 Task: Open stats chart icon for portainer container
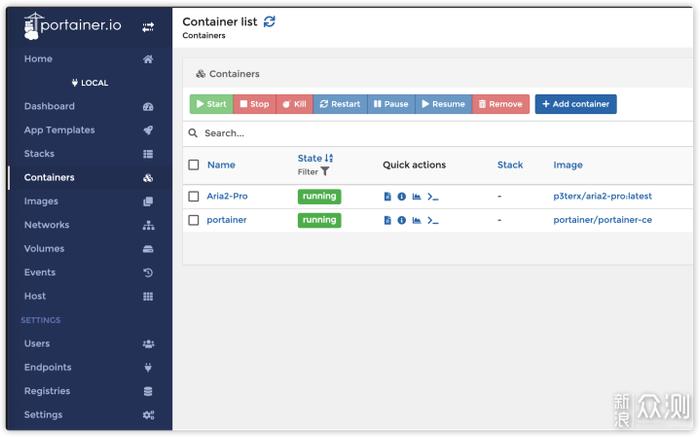pos(417,220)
